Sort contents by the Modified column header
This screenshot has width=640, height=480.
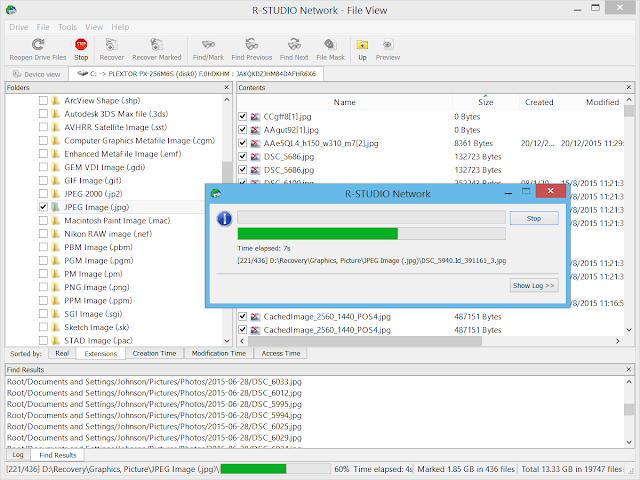click(x=592, y=102)
